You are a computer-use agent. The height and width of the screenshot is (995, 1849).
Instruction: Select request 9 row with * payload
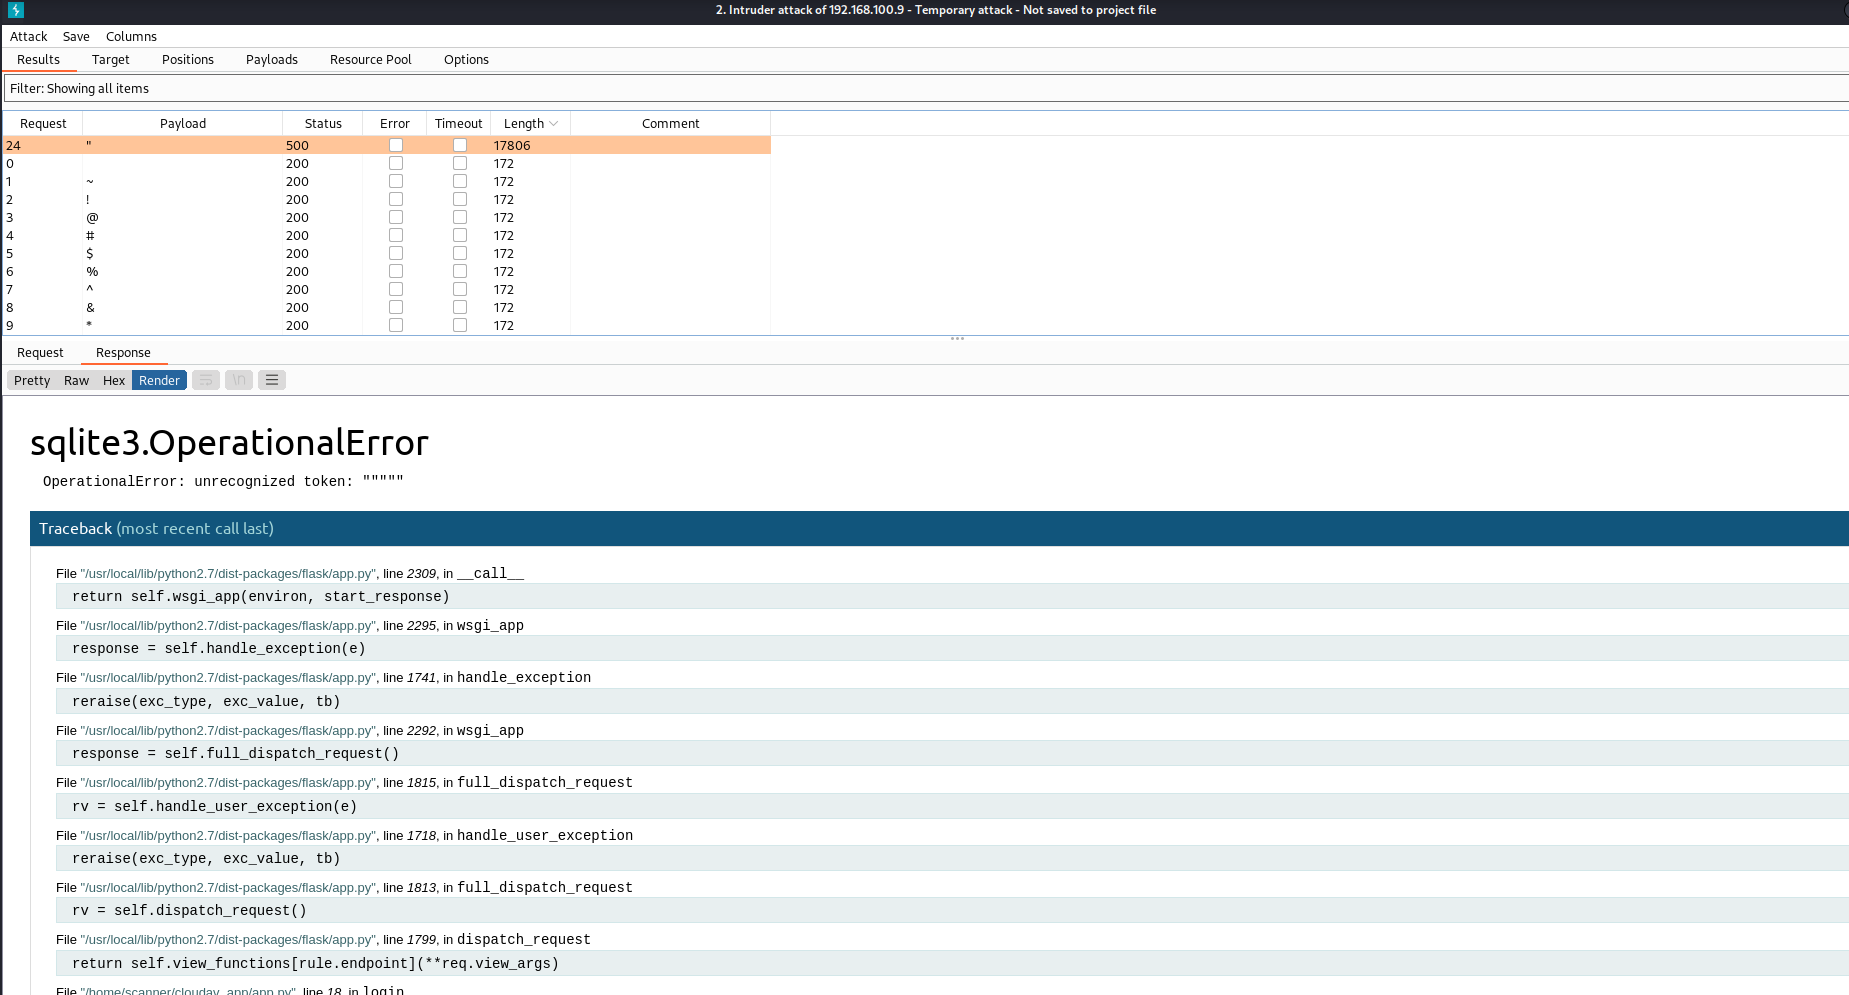[387, 325]
